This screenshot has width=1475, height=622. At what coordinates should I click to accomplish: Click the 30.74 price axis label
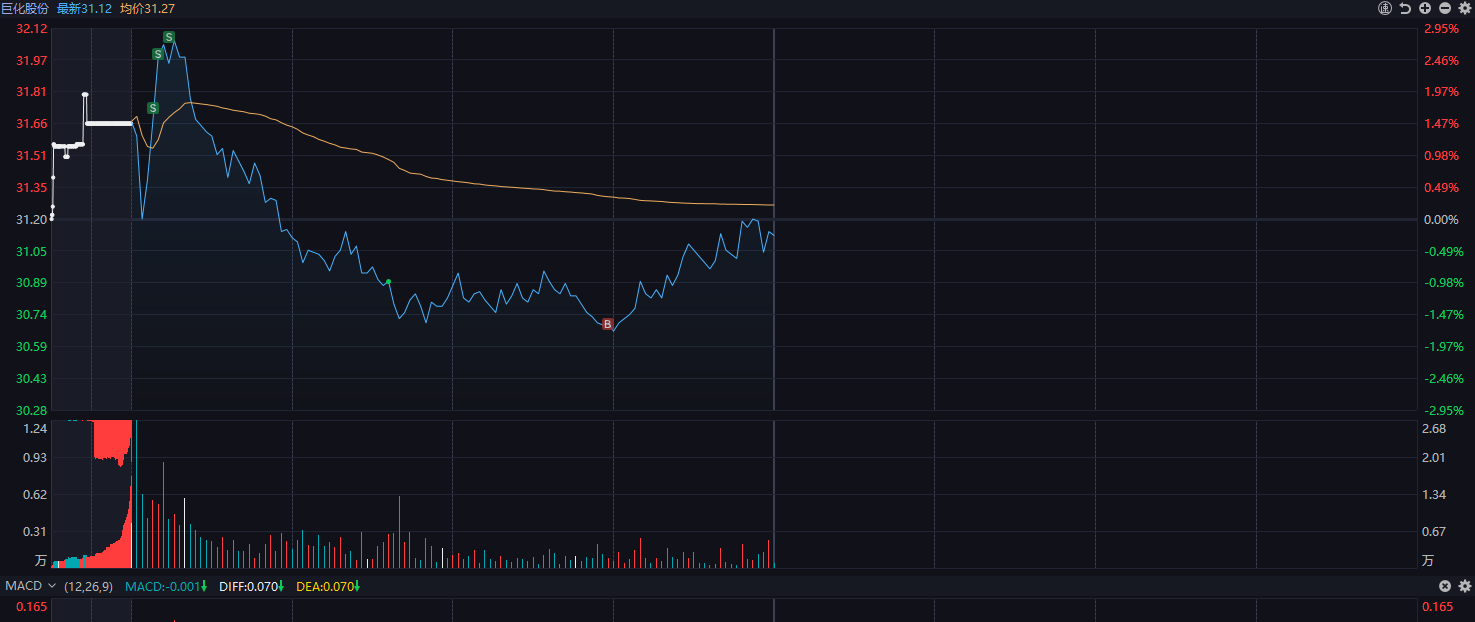pyautogui.click(x=32, y=314)
